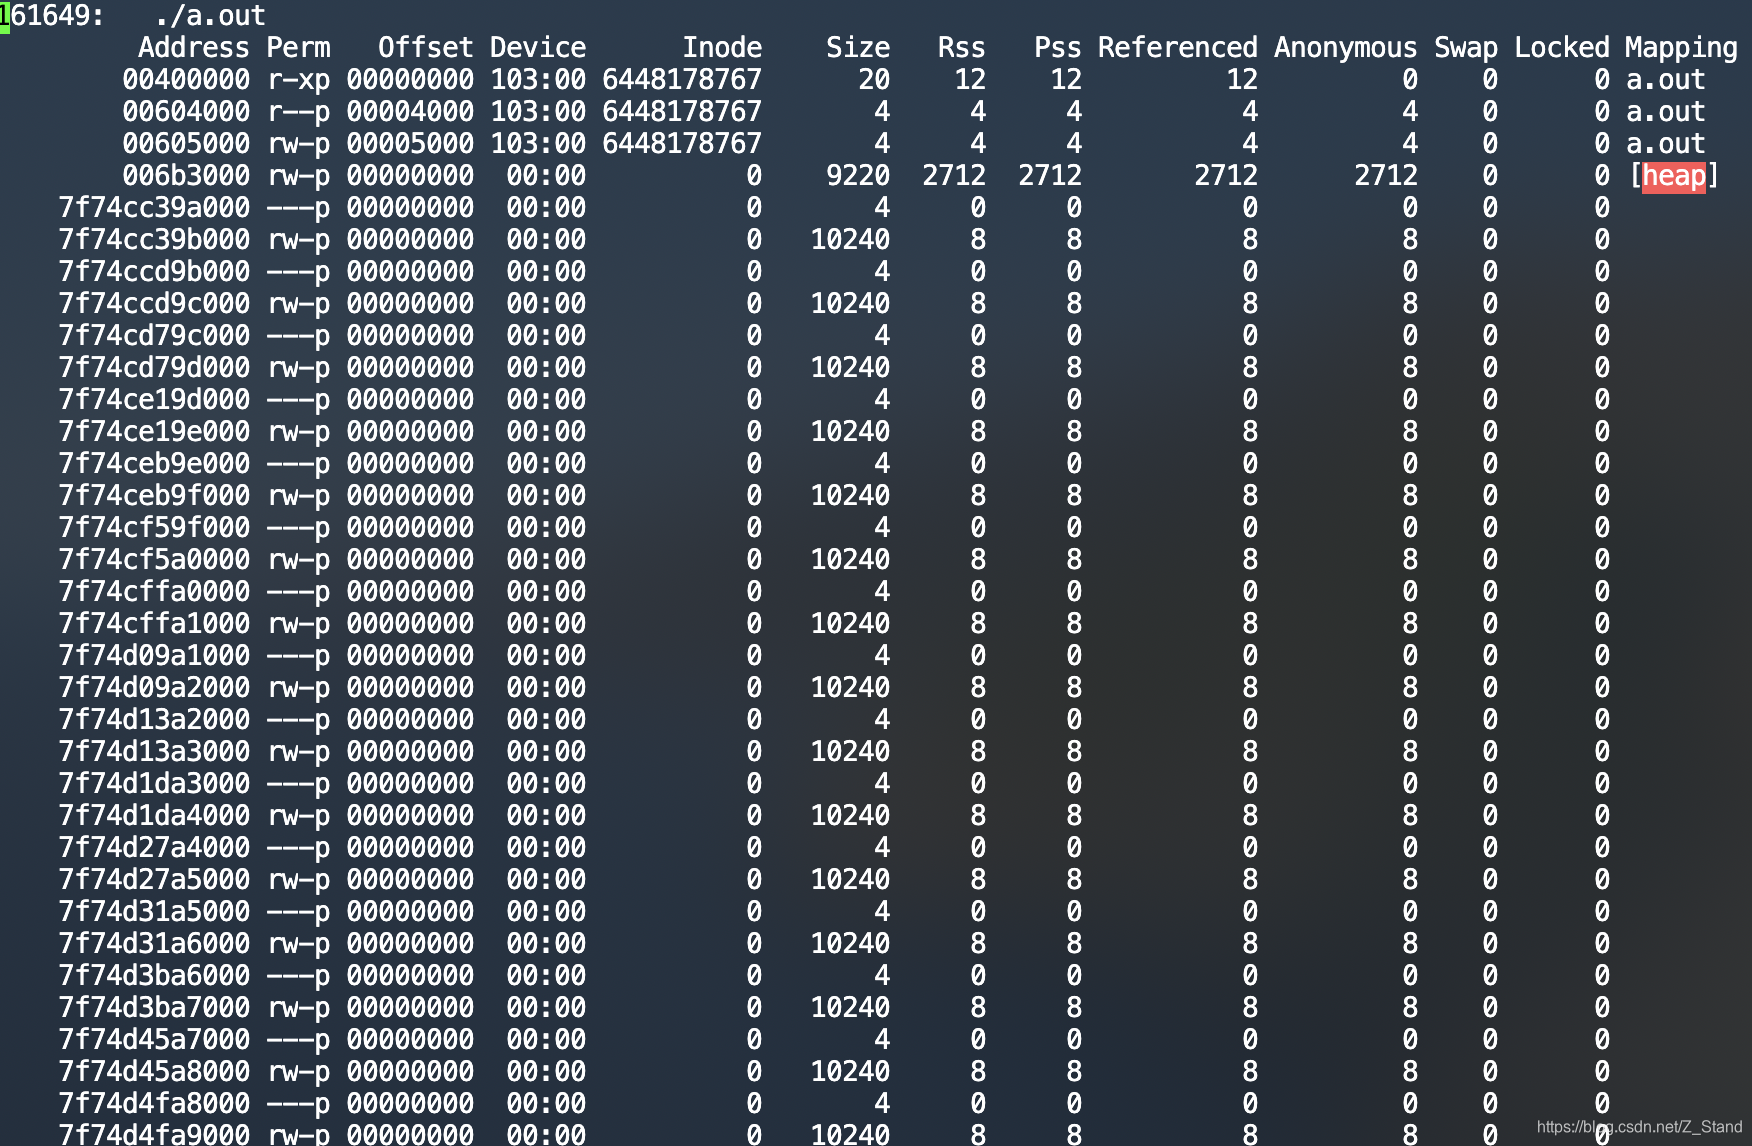Click the Swap column header
The height and width of the screenshot is (1146, 1752).
coord(1466,48)
